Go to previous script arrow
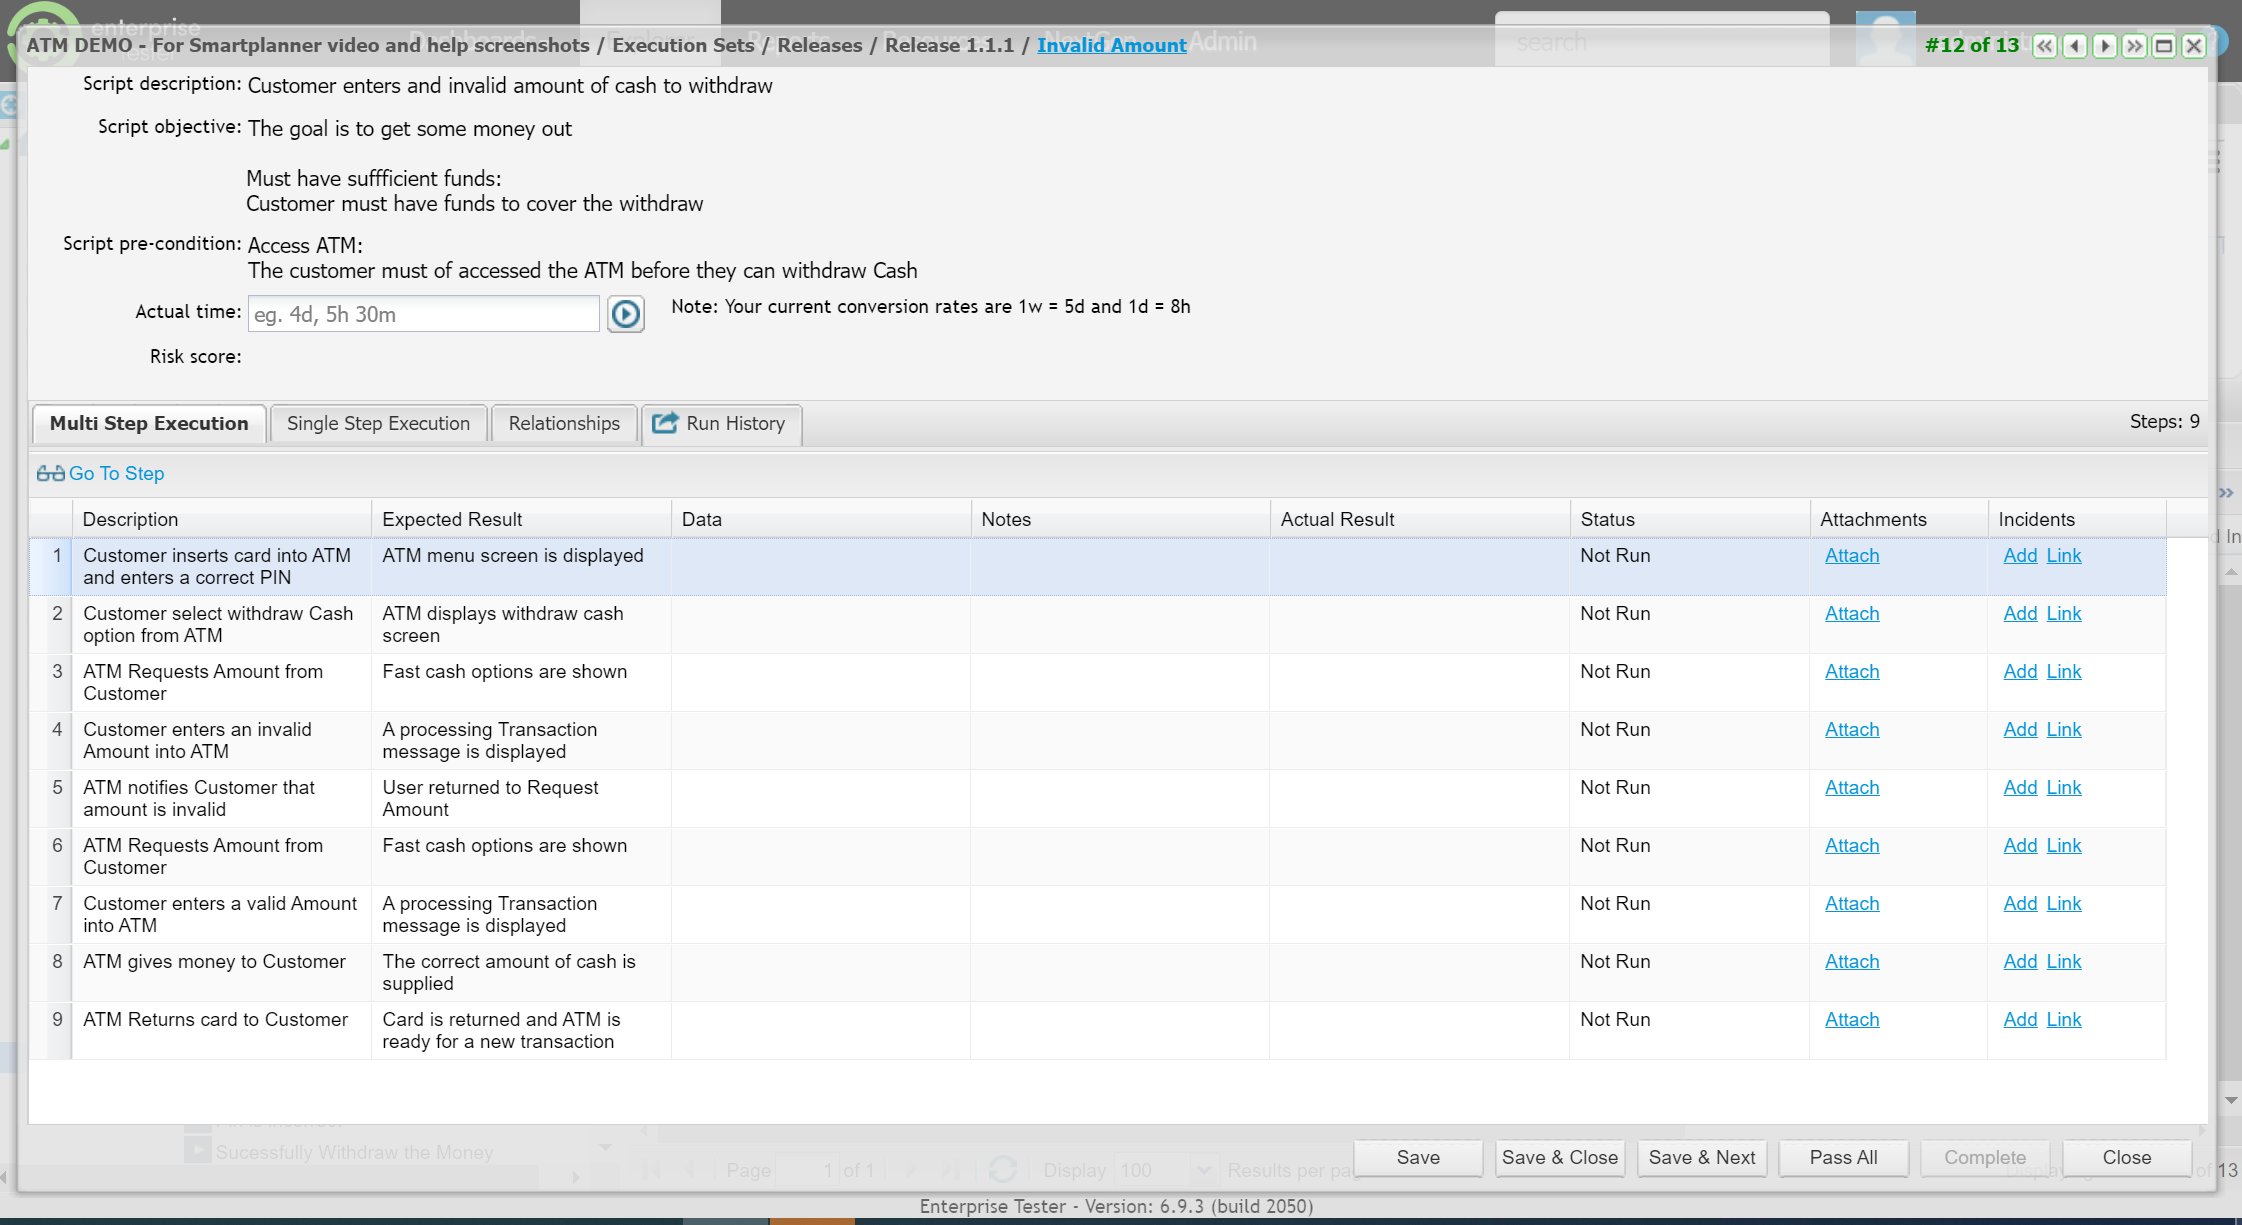Image resolution: width=2242 pixels, height=1225 pixels. [2075, 46]
